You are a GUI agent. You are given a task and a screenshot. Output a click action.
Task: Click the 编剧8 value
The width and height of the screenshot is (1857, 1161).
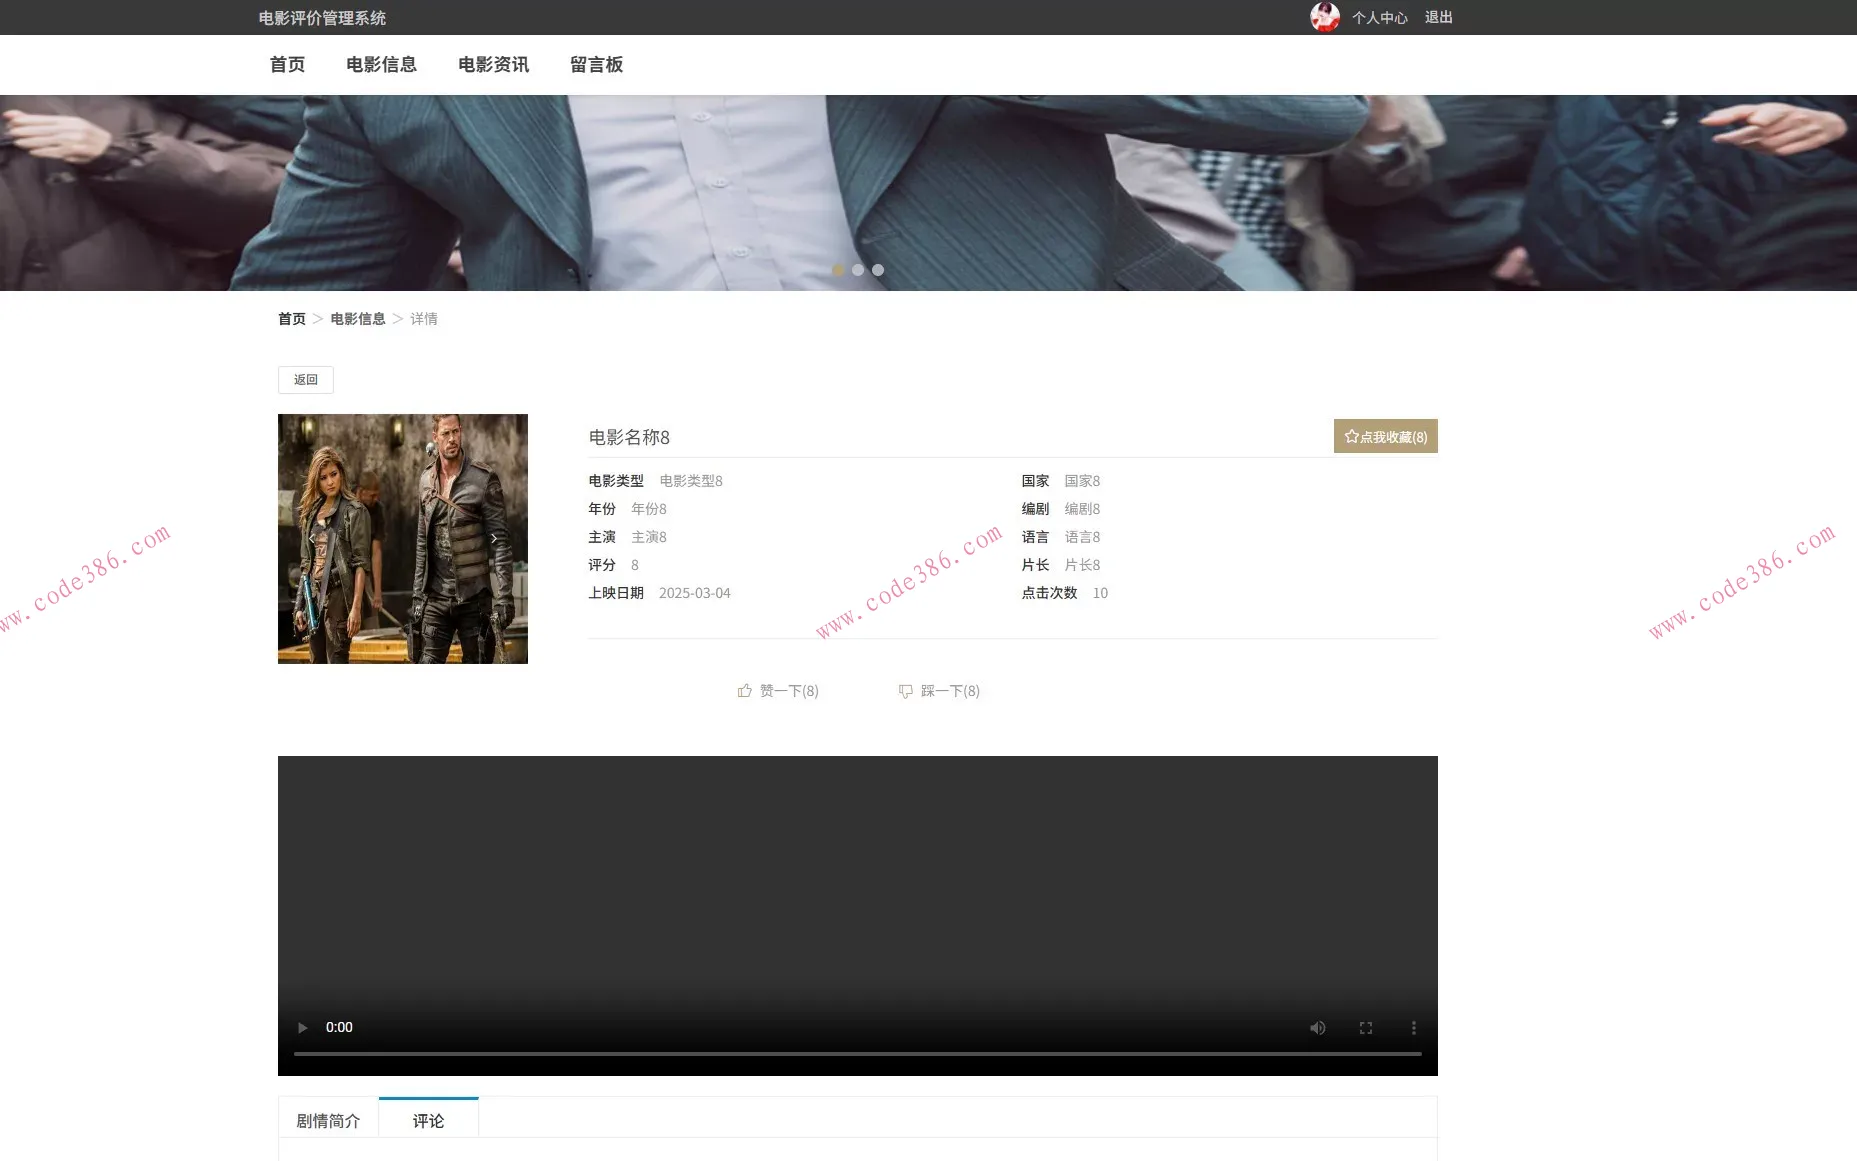[1082, 509]
